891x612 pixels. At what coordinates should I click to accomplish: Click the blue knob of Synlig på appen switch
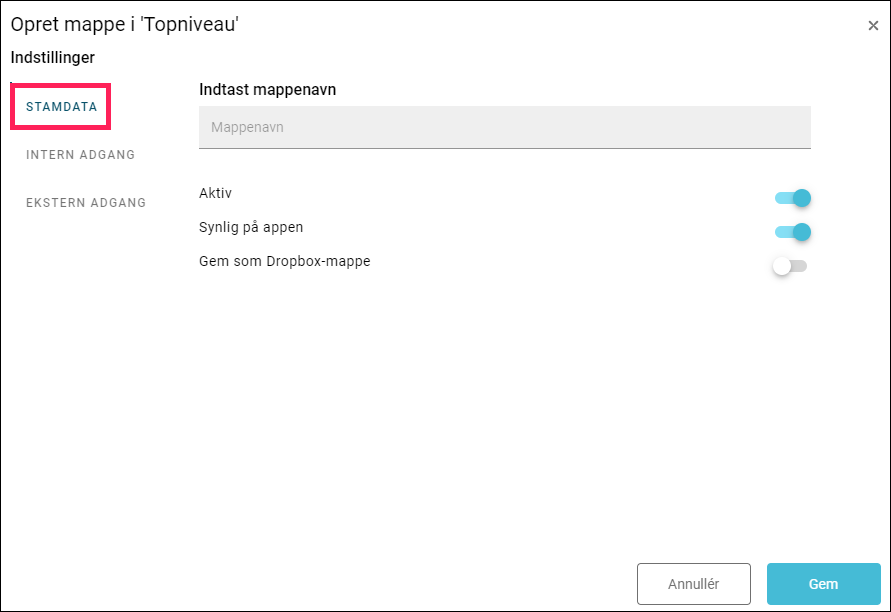(x=802, y=232)
